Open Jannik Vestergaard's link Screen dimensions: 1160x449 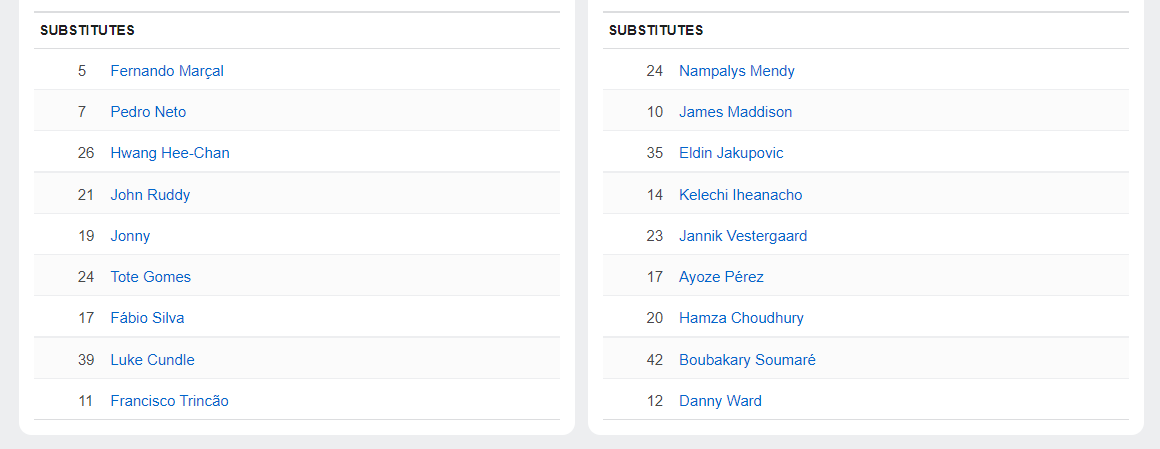pyautogui.click(x=743, y=236)
